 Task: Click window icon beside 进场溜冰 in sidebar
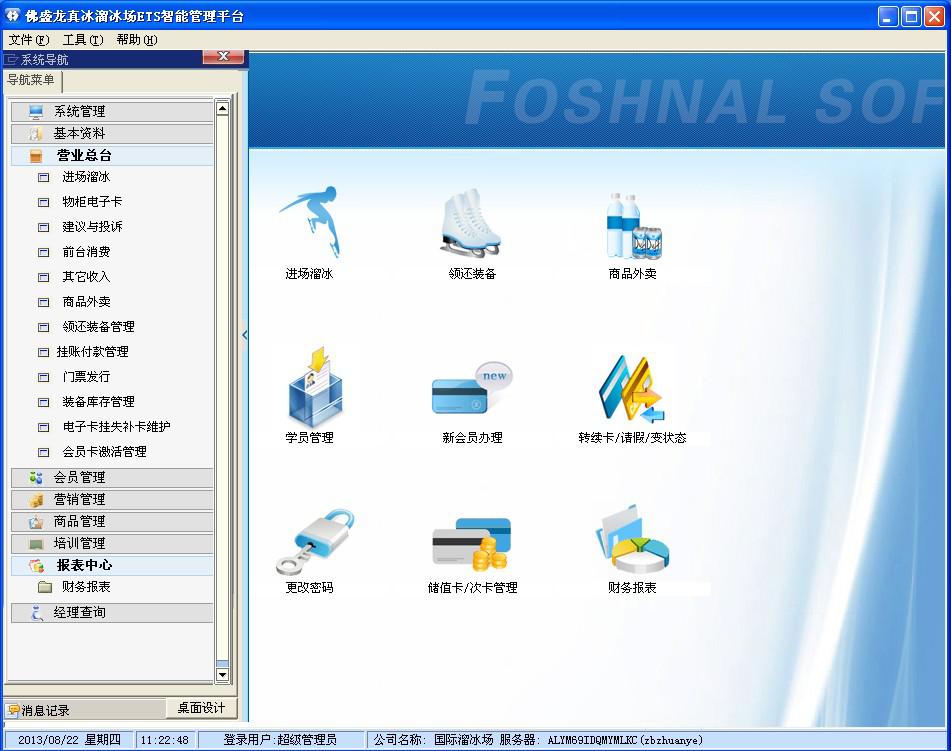[44, 178]
